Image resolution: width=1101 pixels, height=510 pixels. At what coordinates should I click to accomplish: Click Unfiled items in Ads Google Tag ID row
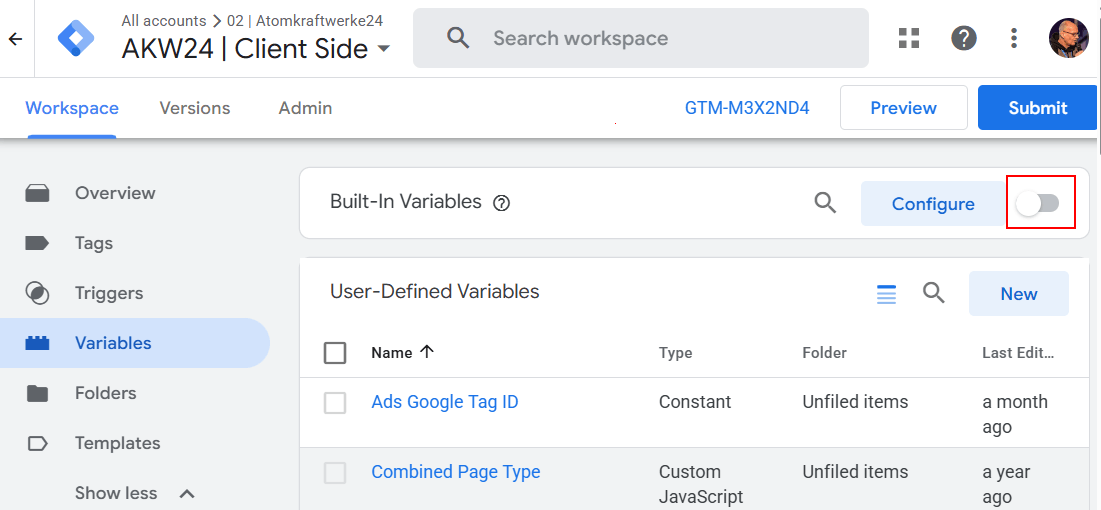[855, 402]
